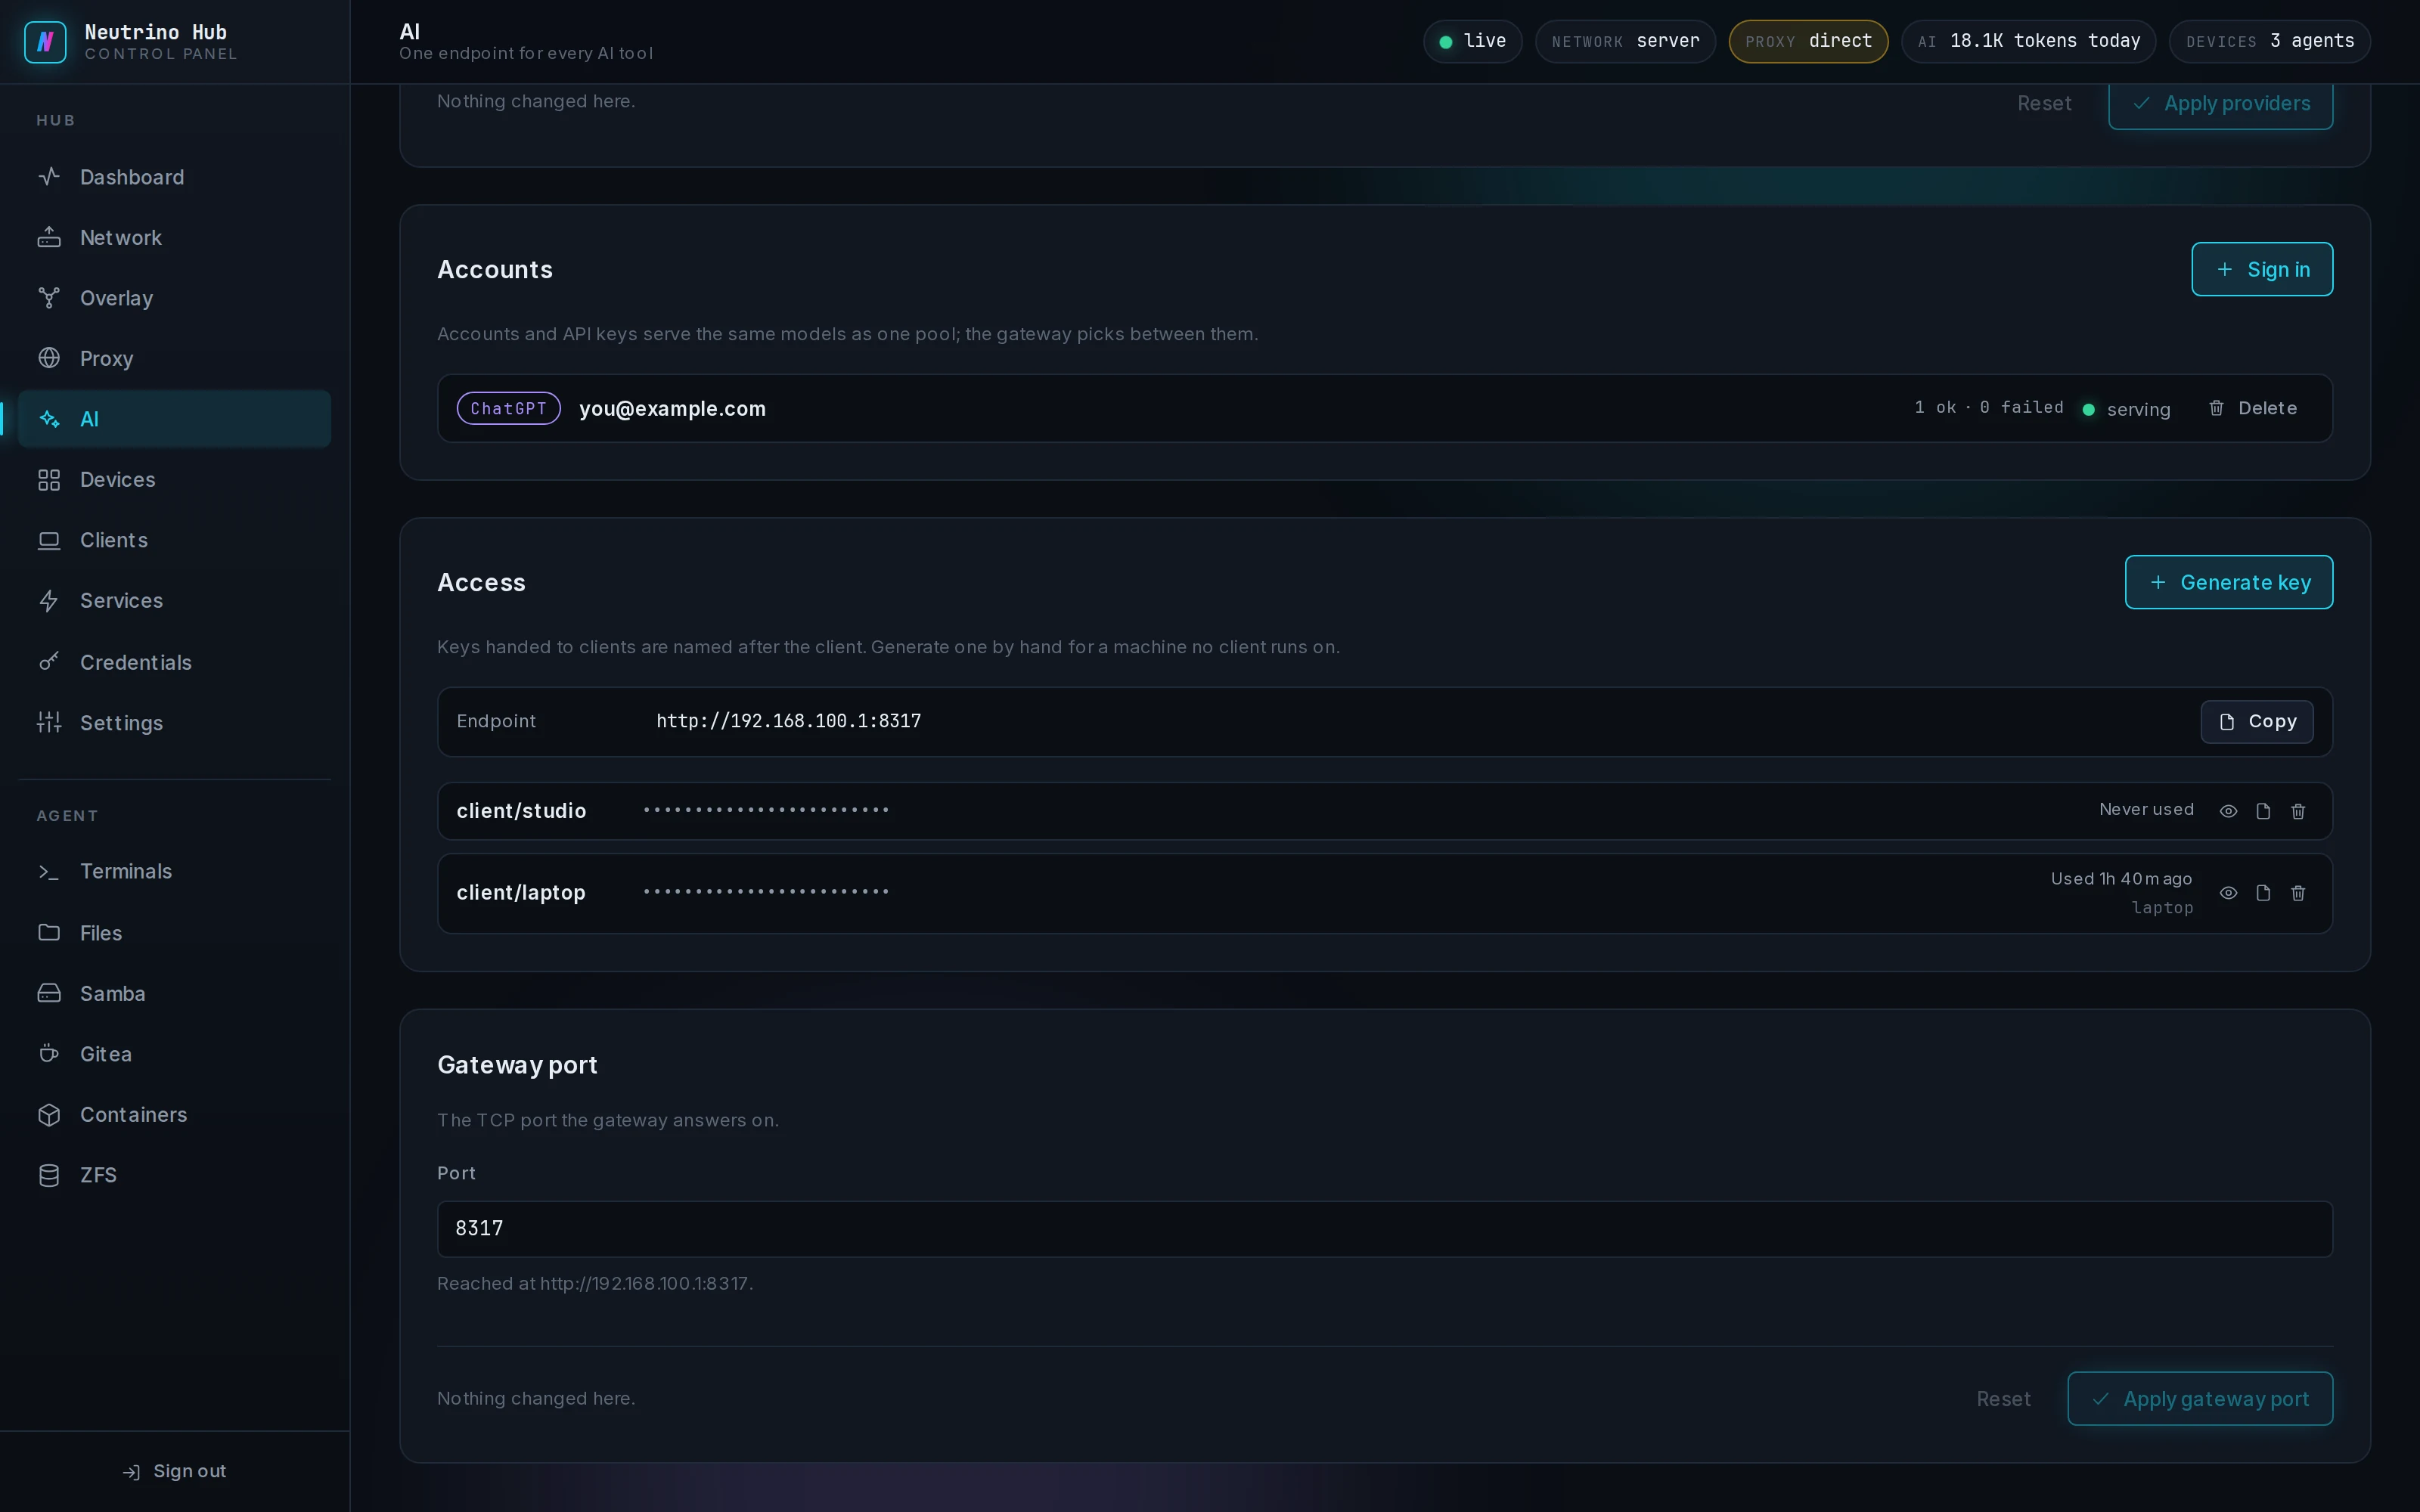Click the Terminals prompt icon
Viewport: 2420px width, 1512px height.
click(x=49, y=872)
